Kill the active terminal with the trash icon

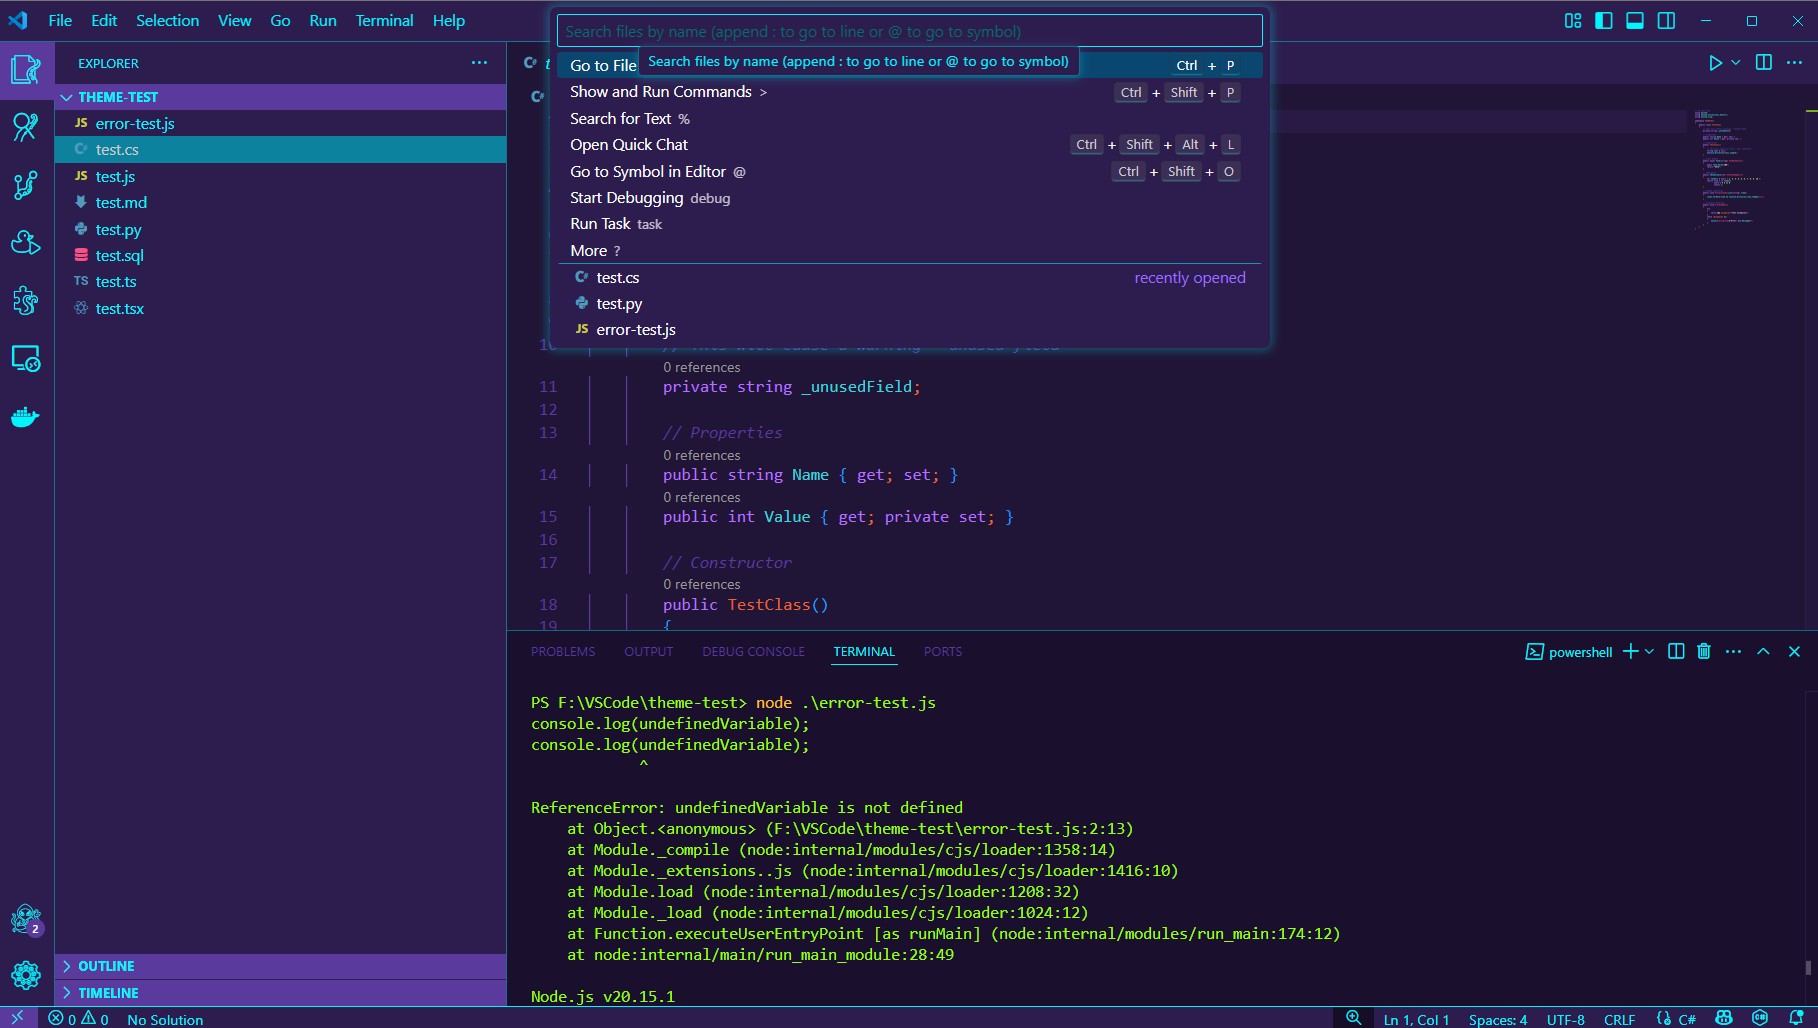pos(1704,651)
